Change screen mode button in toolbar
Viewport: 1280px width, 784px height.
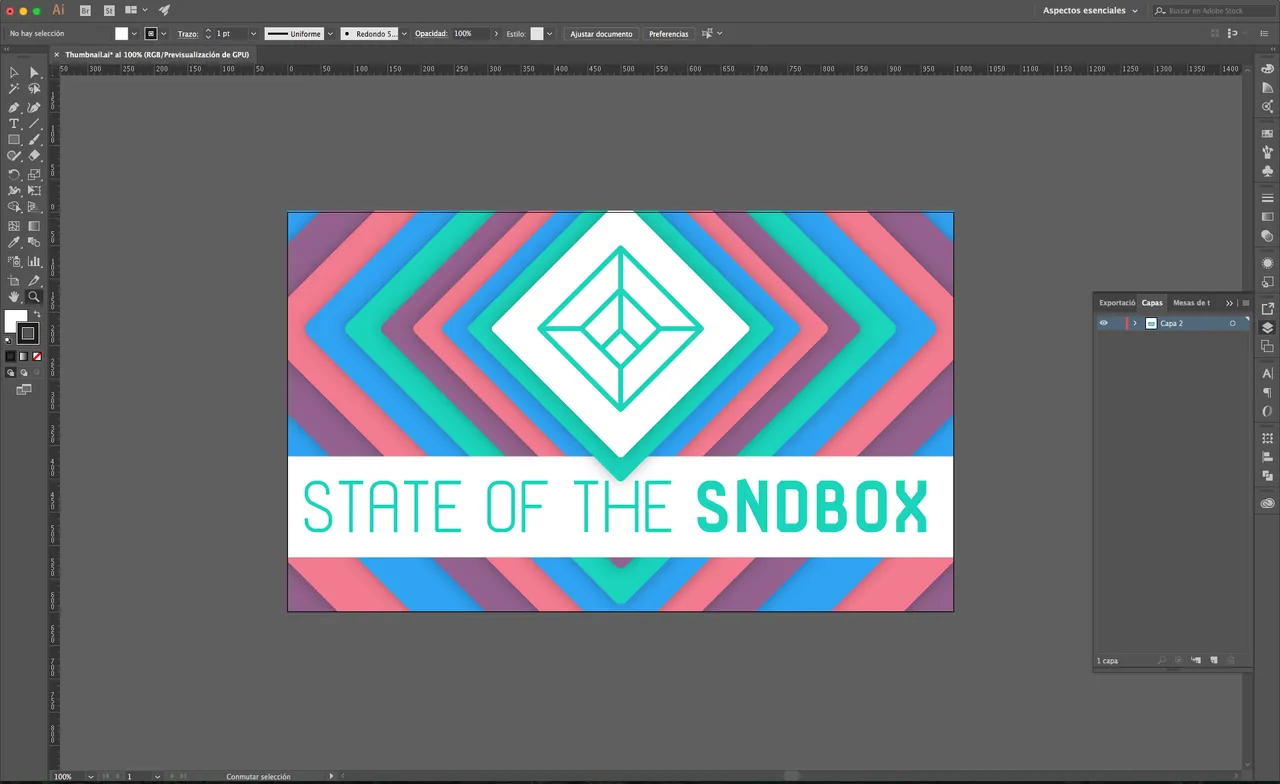(x=24, y=390)
